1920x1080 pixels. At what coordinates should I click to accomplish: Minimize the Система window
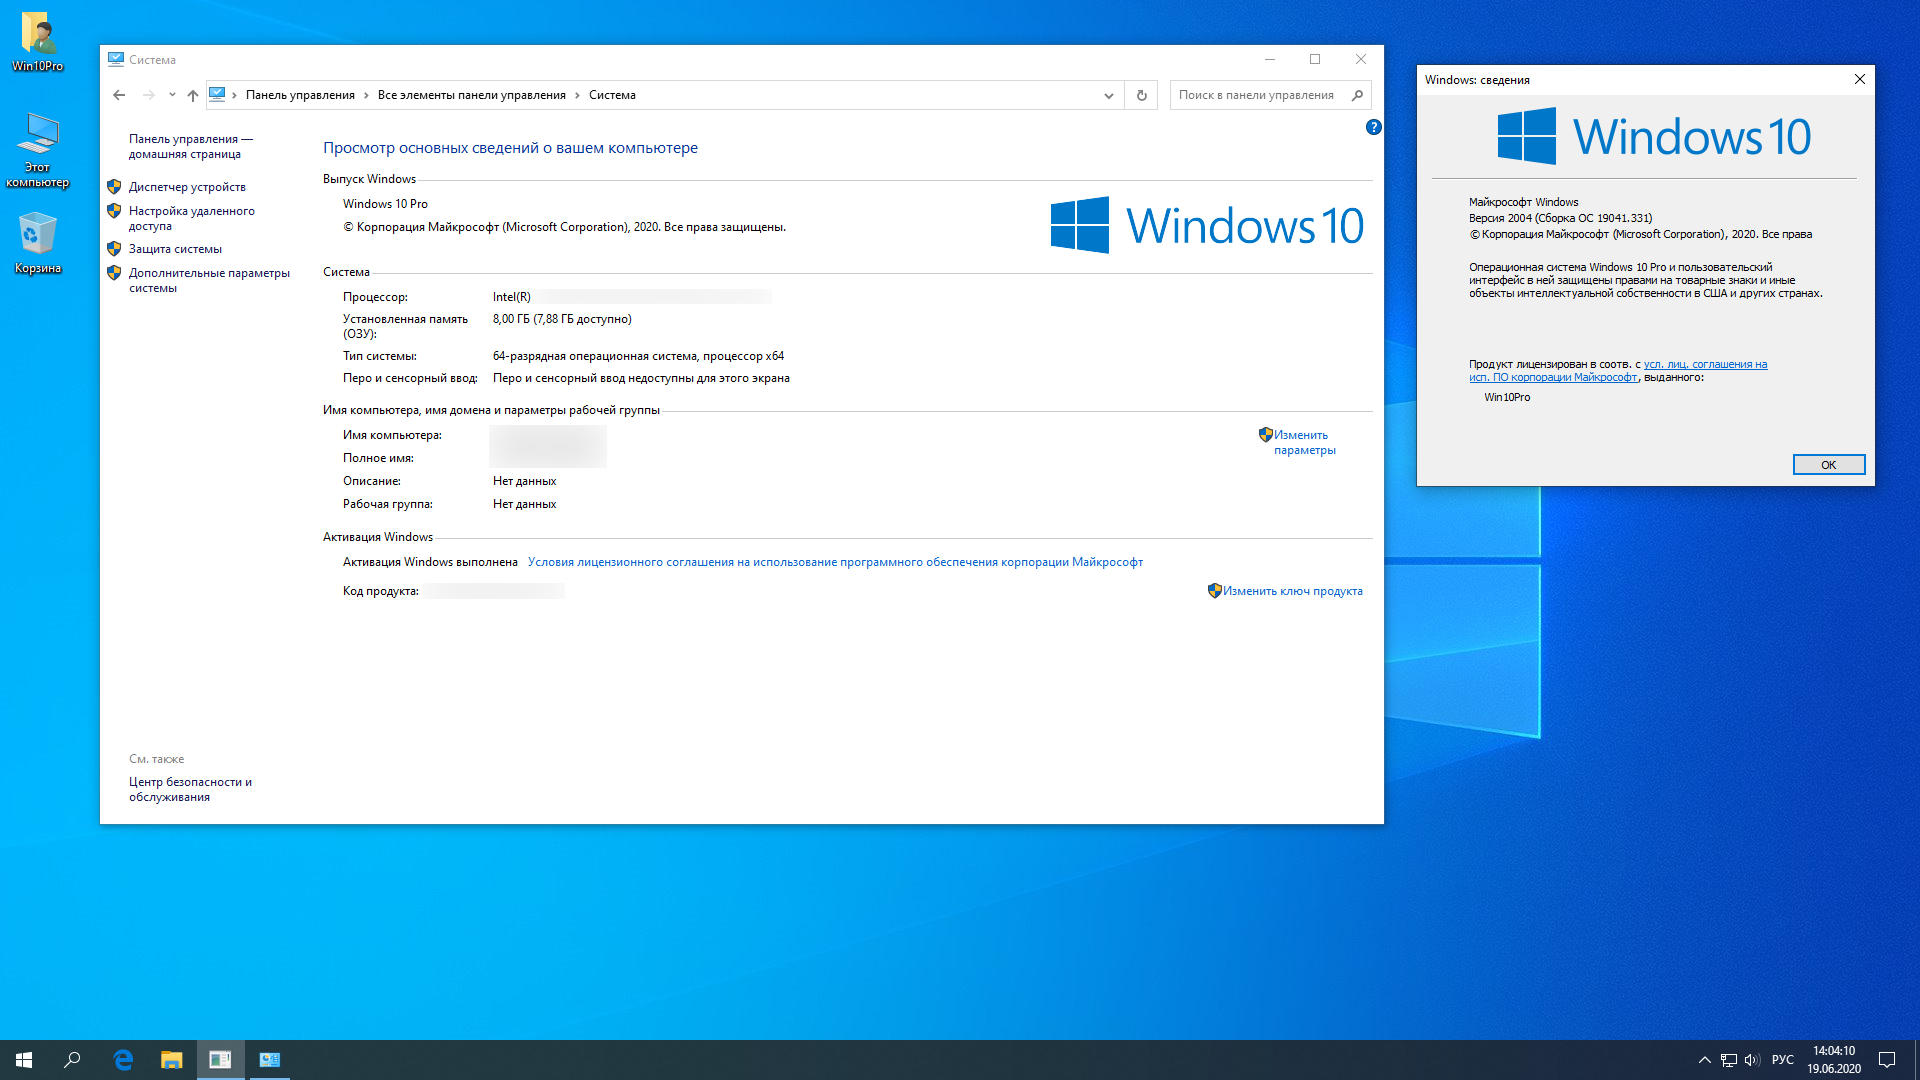(x=1270, y=59)
